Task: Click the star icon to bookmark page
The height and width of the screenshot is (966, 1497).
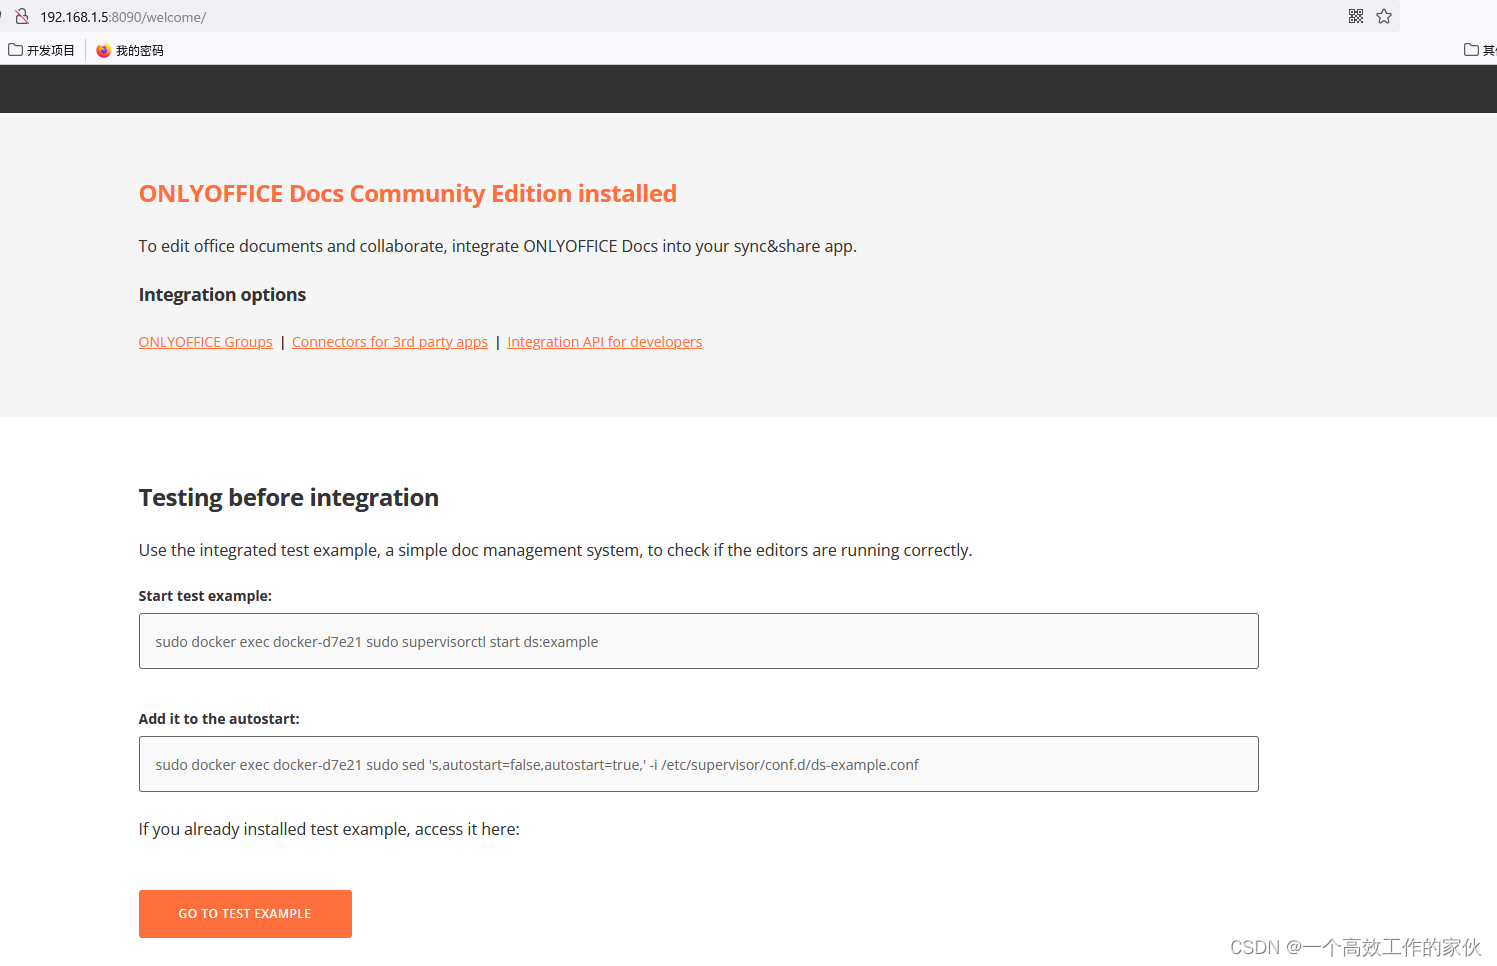Action: pos(1384,16)
